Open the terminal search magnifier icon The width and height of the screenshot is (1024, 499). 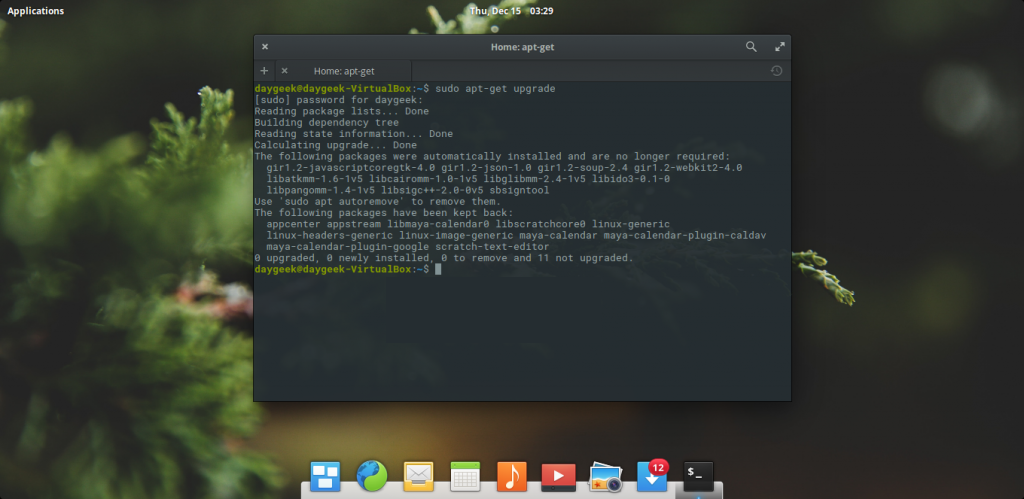pyautogui.click(x=751, y=47)
